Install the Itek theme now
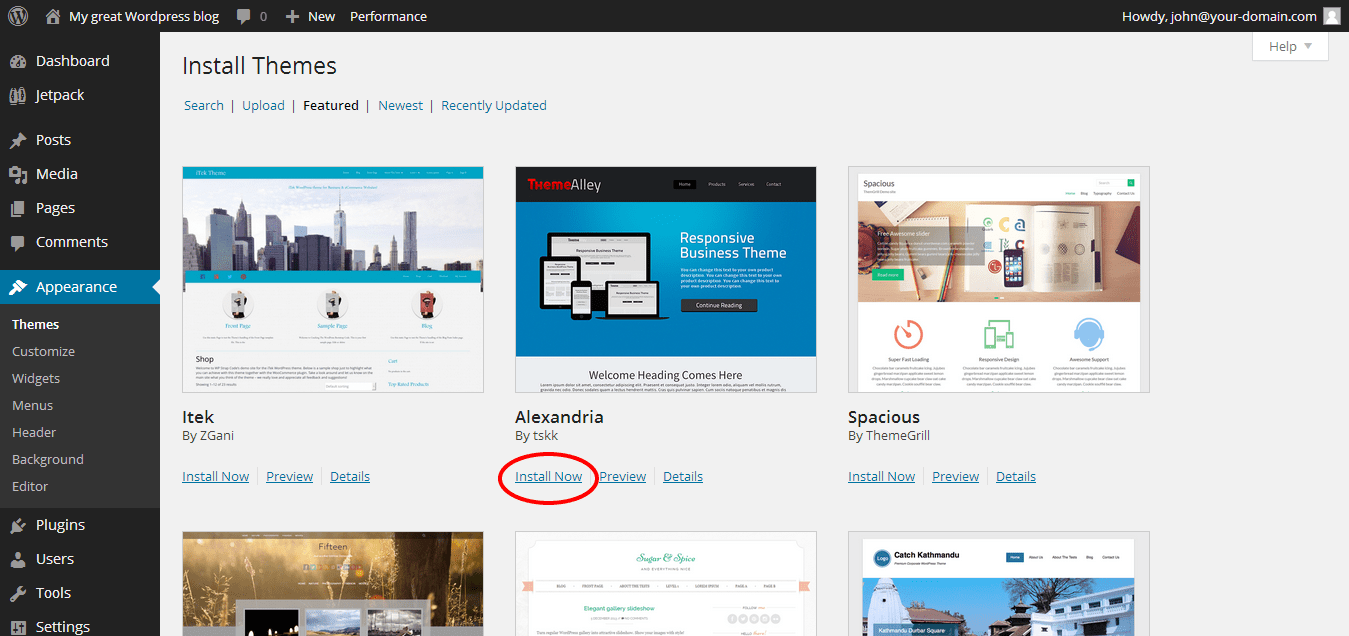 click(215, 476)
